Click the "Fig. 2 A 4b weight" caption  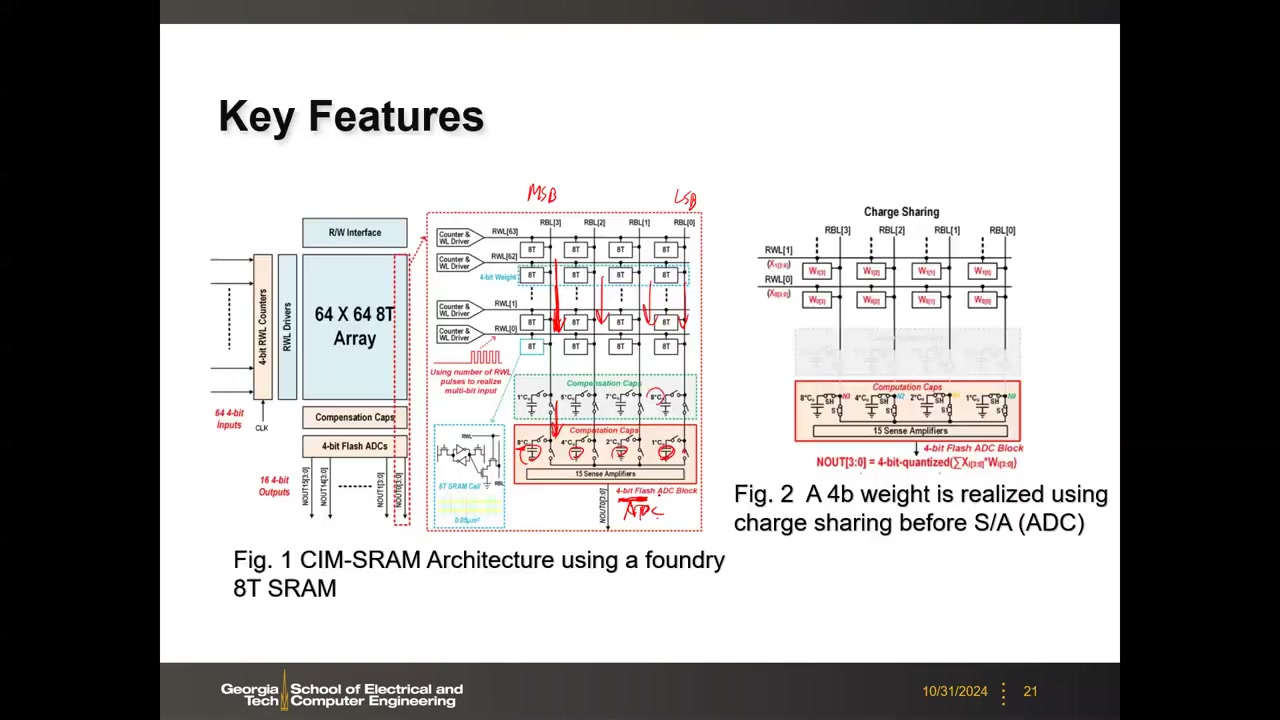(x=921, y=508)
